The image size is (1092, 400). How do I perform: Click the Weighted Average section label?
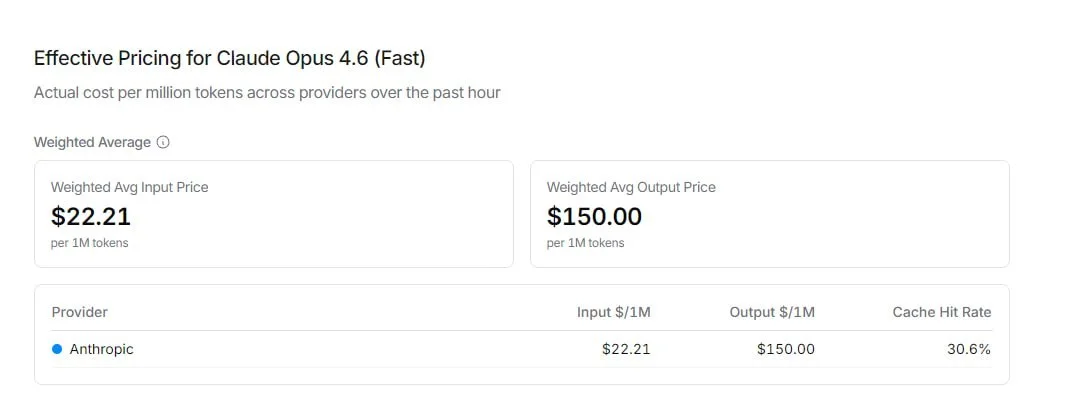point(92,142)
